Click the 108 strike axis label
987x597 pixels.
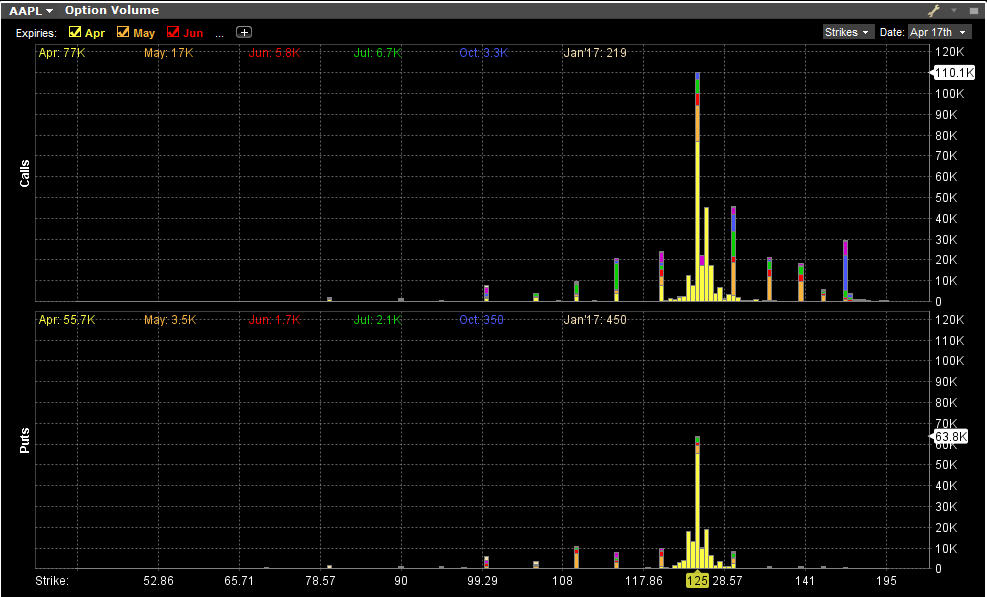[x=563, y=580]
